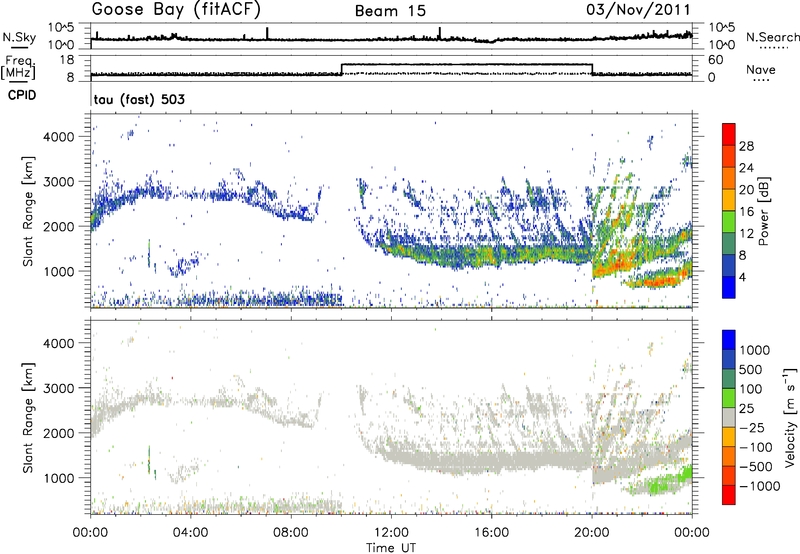Screen dimensions: 800x554
Task: Click the '18' frequency axis value
Action: tap(67, 60)
